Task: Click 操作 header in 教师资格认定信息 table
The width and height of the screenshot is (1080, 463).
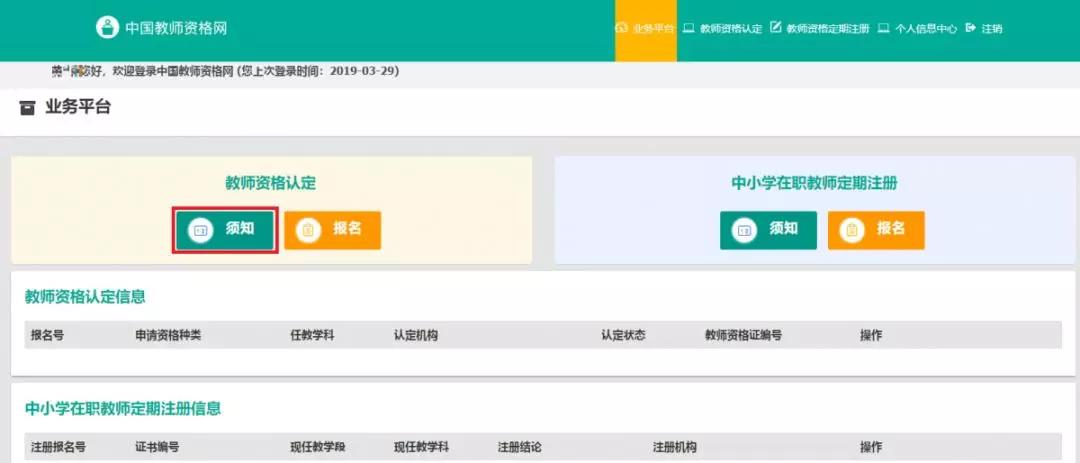Action: 871,336
